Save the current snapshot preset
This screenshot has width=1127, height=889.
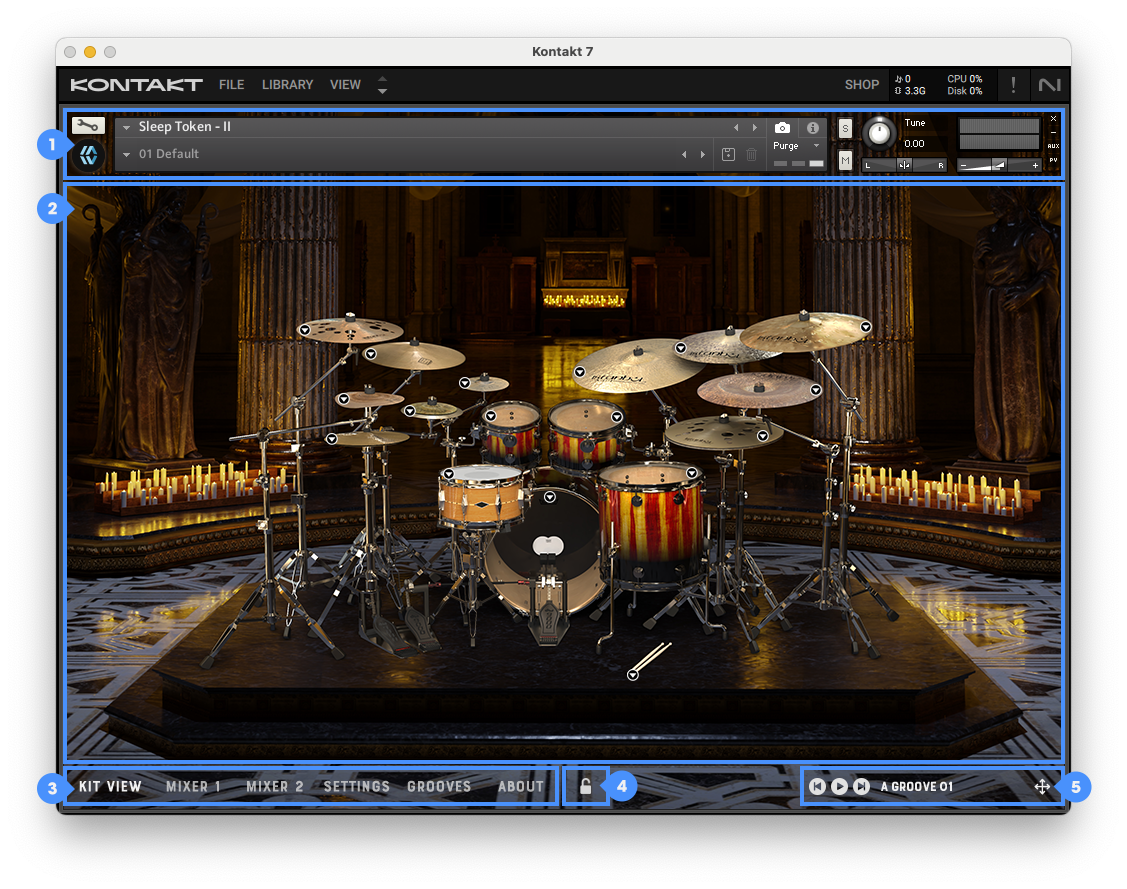point(728,154)
